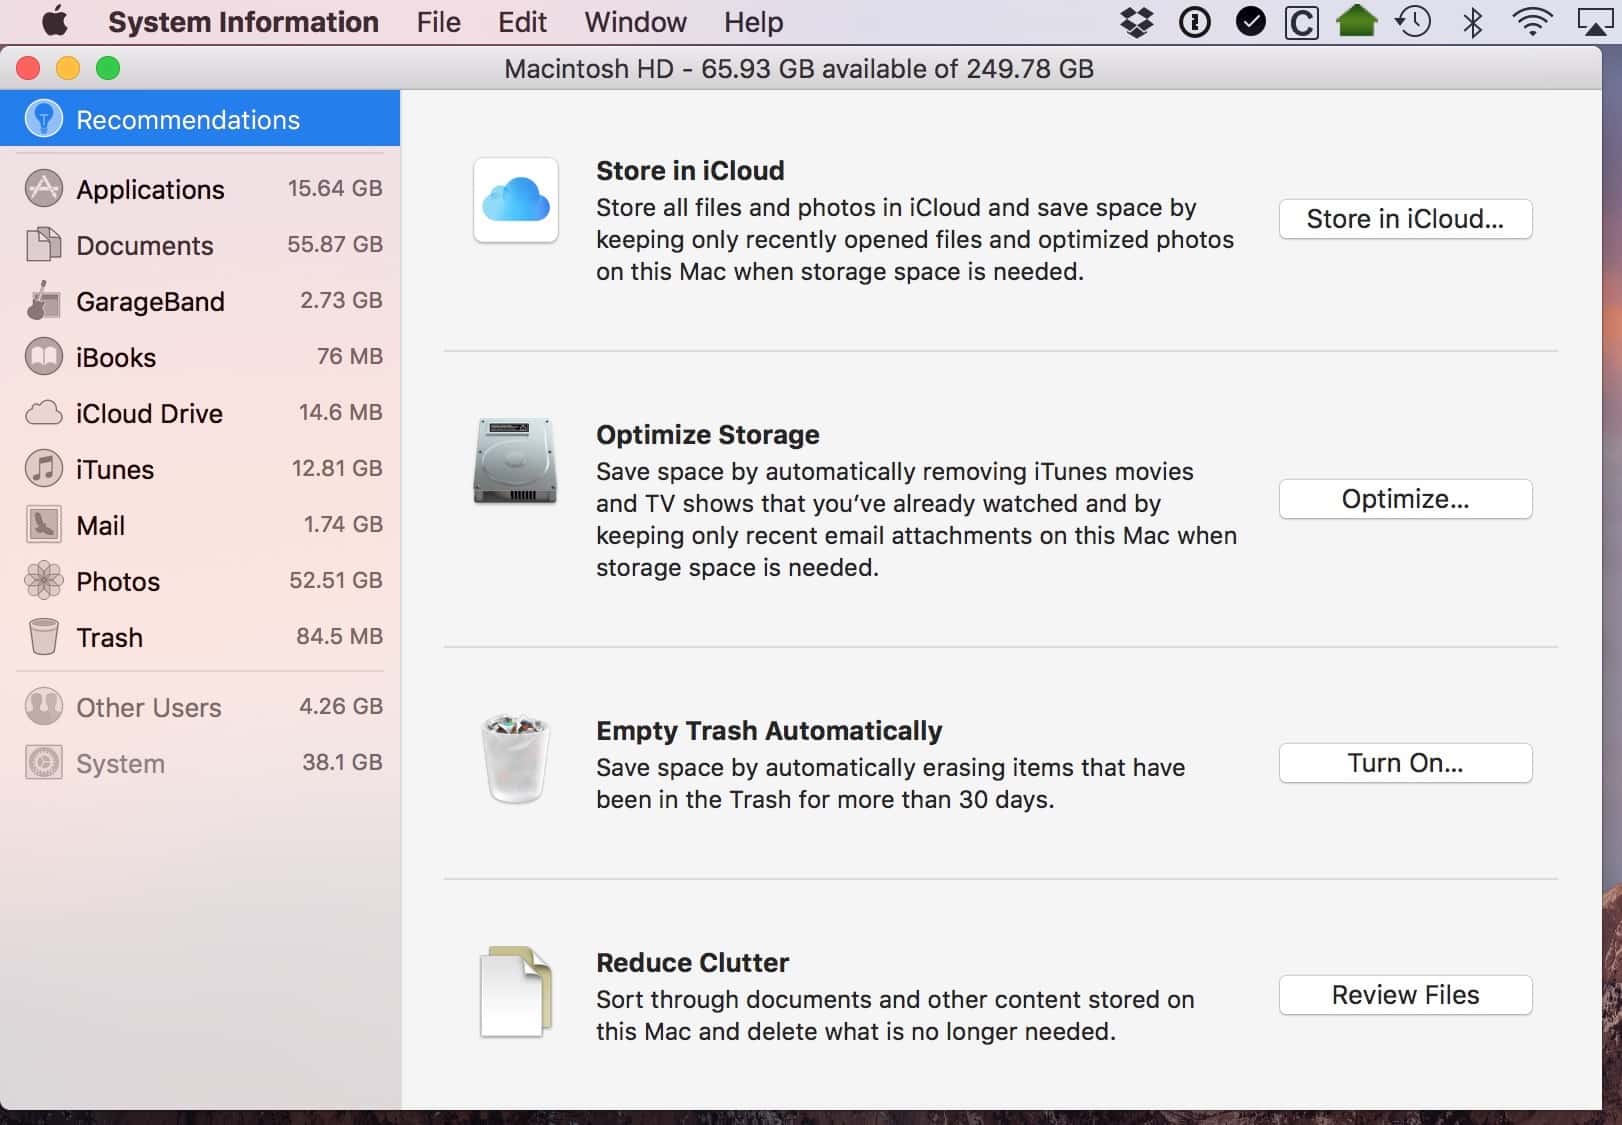This screenshot has width=1622, height=1125.
Task: Select the iBooks category label
Action: 116,357
